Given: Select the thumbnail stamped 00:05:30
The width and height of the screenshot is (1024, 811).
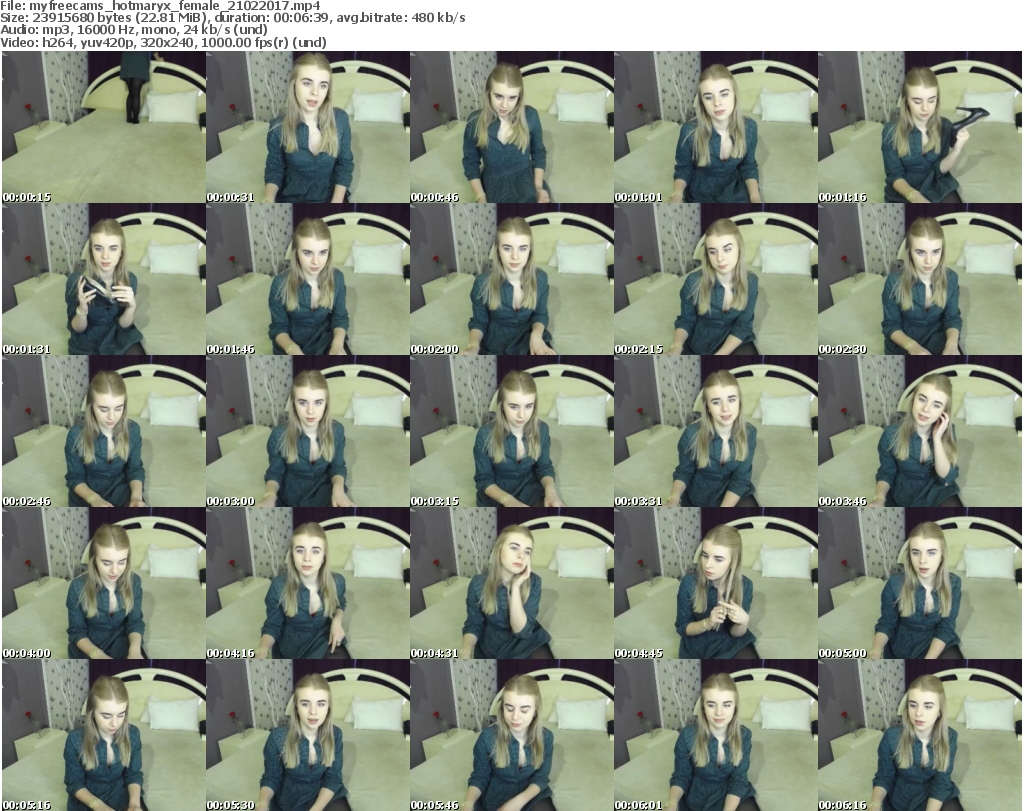Looking at the screenshot, I should click(x=308, y=735).
